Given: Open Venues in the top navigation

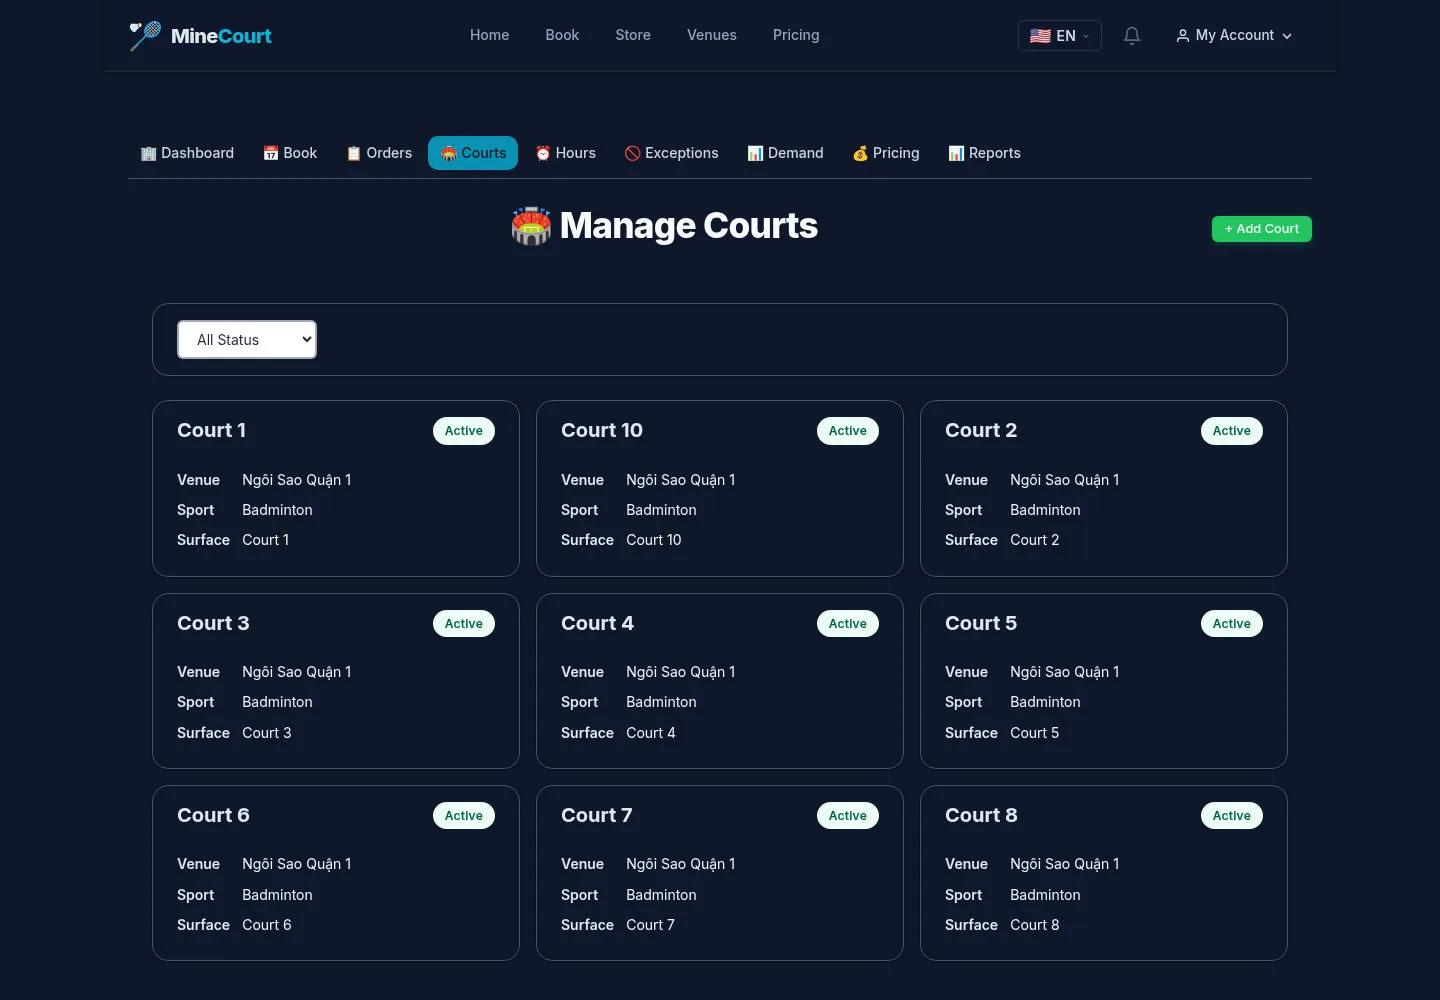Looking at the screenshot, I should pyautogui.click(x=712, y=35).
